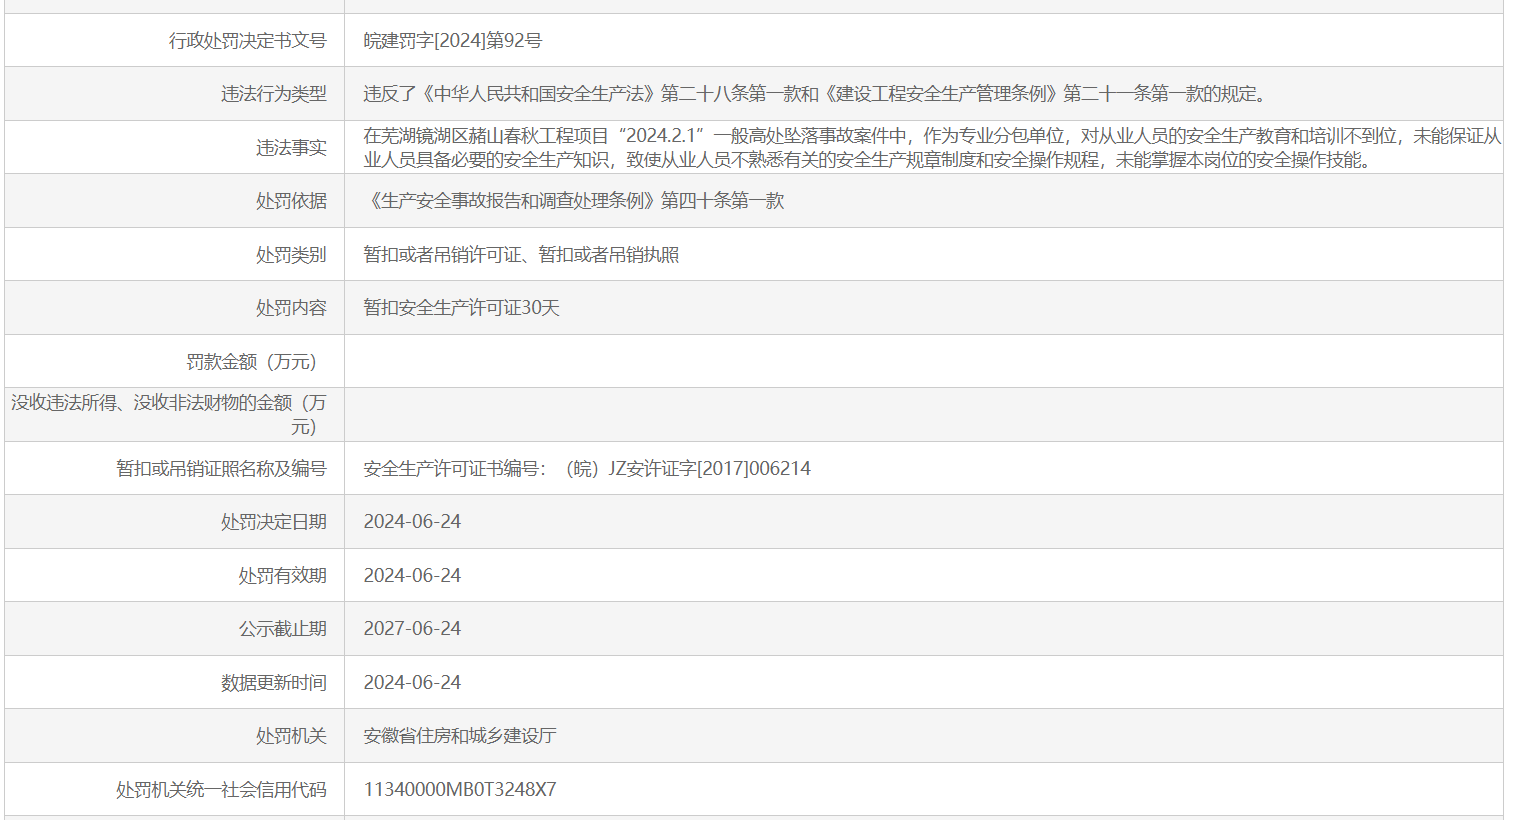Viewport: 1519px width, 820px height.
Task: Click the 违法事实 row label
Action: coord(291,148)
